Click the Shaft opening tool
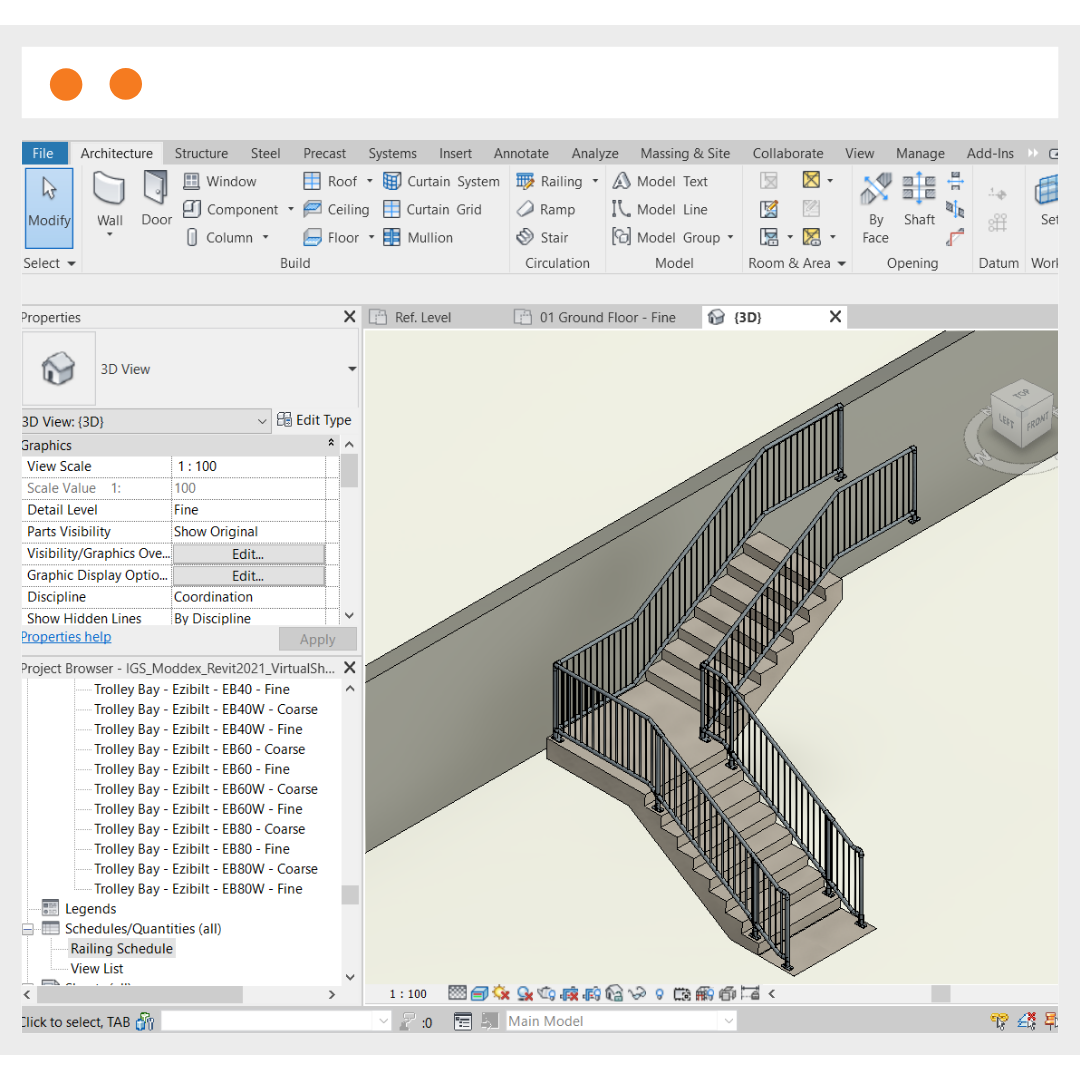 [918, 198]
